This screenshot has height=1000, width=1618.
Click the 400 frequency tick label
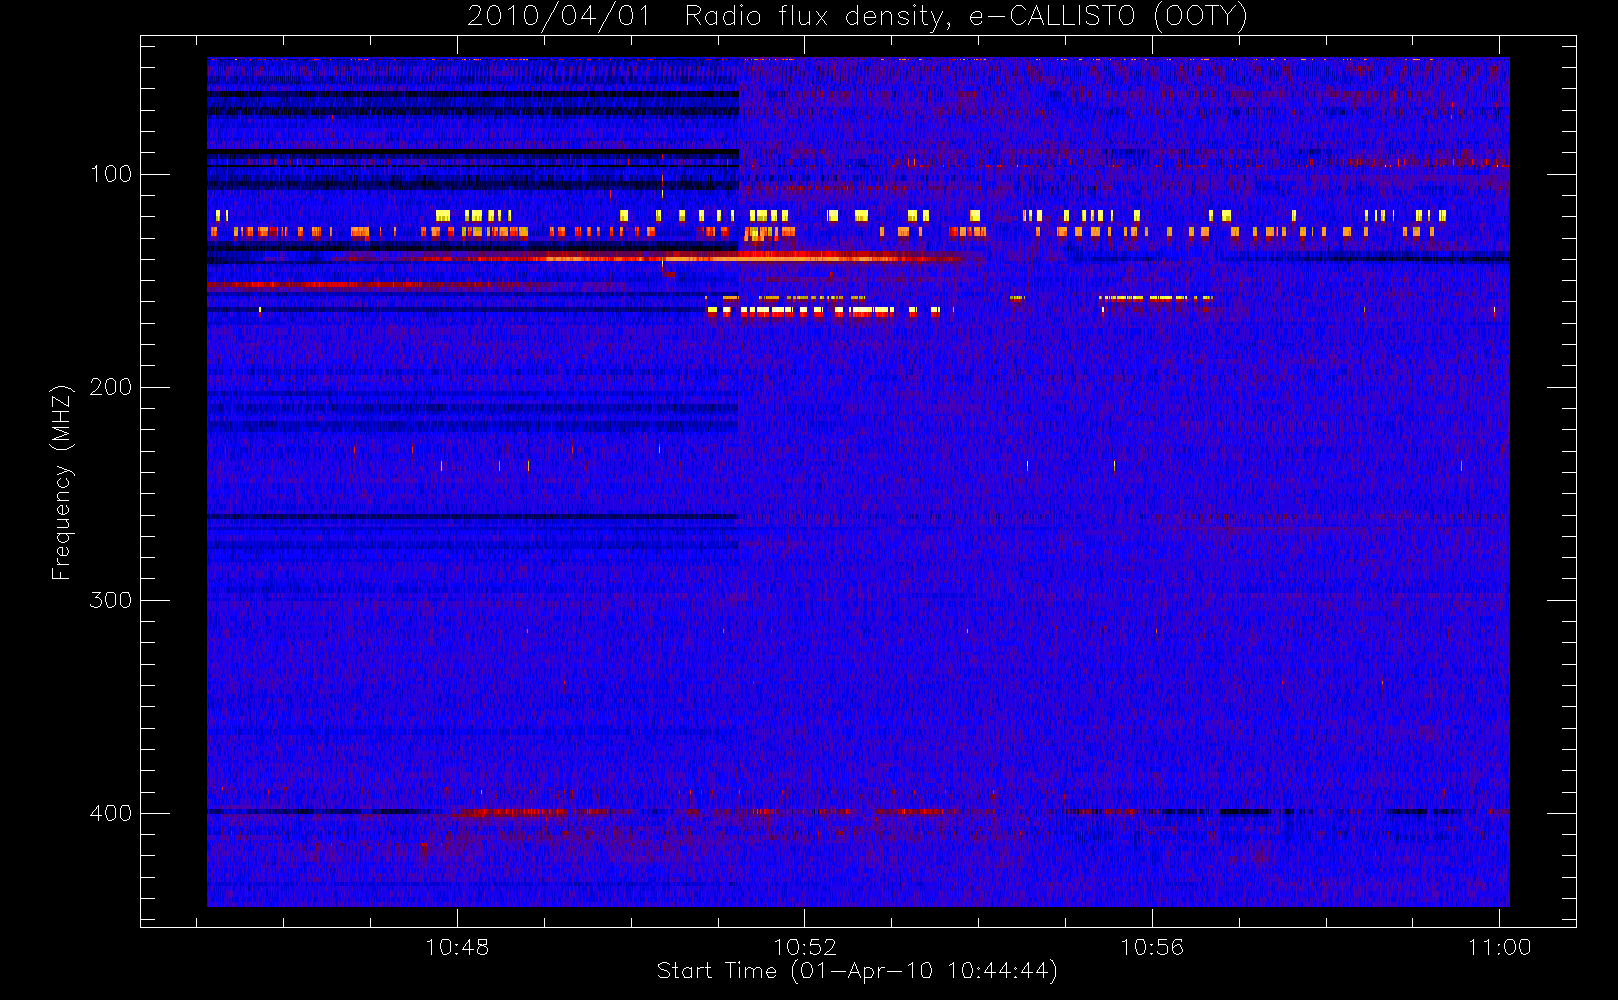click(x=110, y=813)
